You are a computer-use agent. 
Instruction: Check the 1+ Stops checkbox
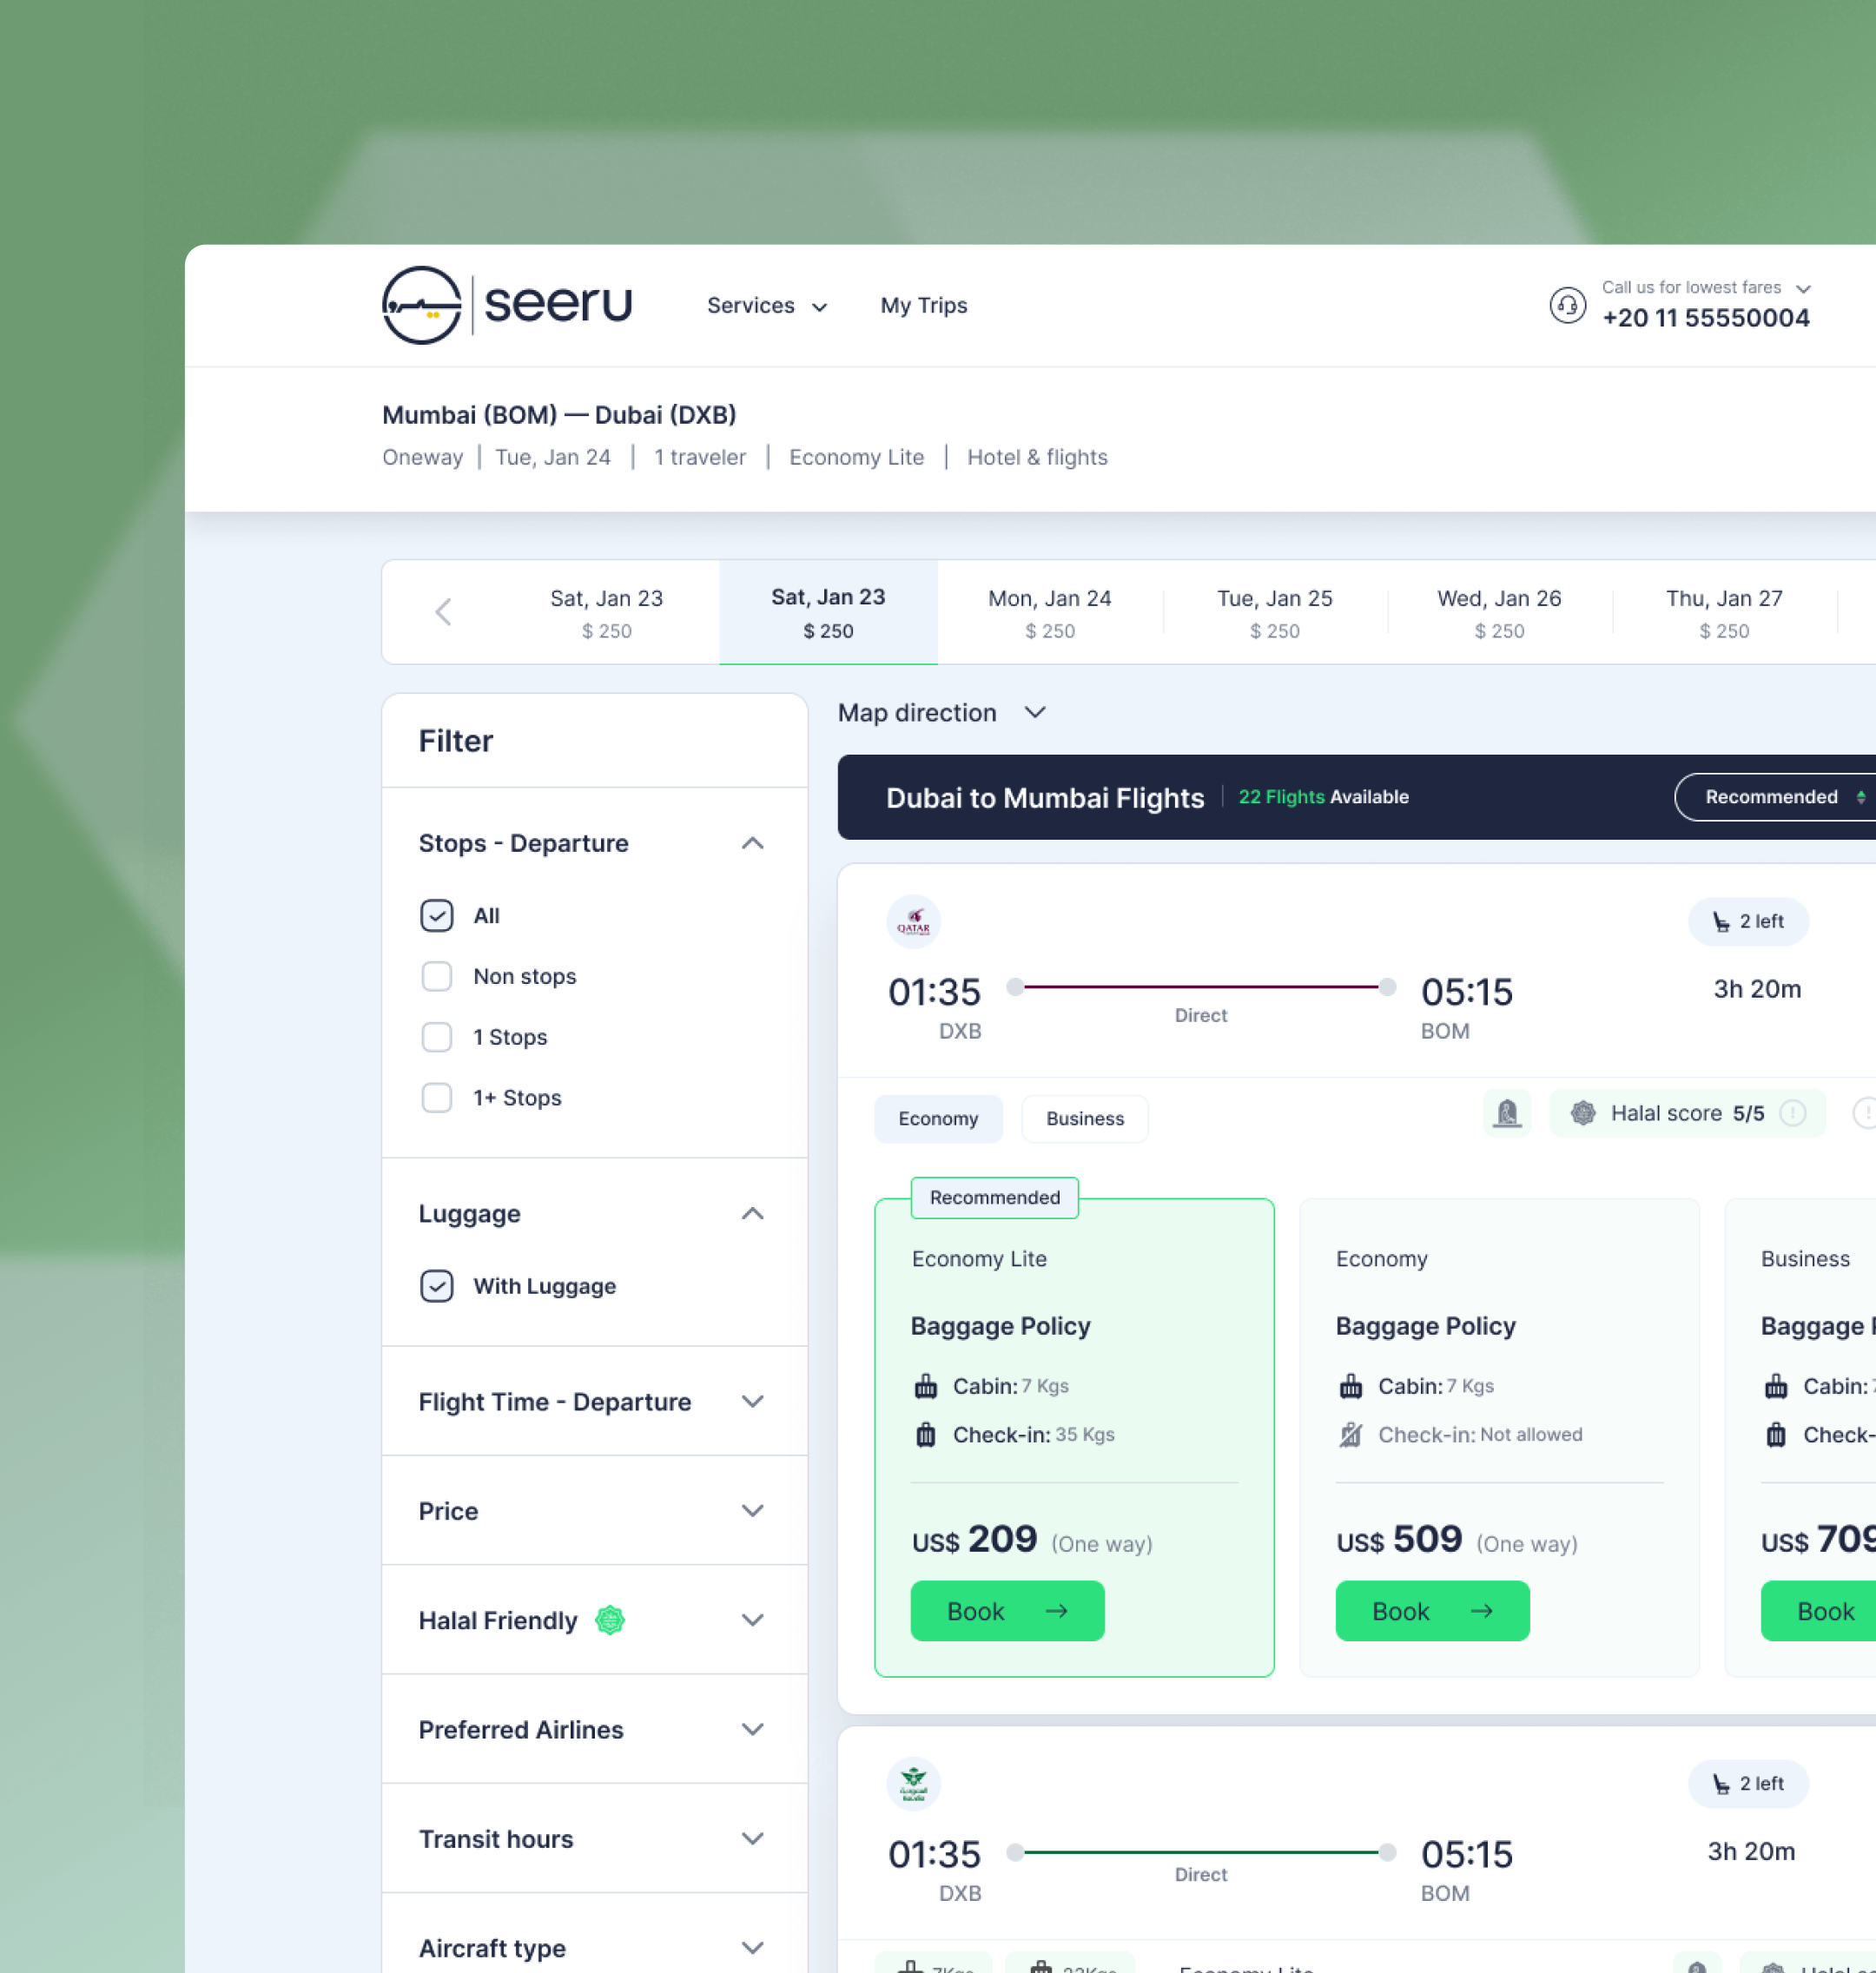(x=437, y=1097)
